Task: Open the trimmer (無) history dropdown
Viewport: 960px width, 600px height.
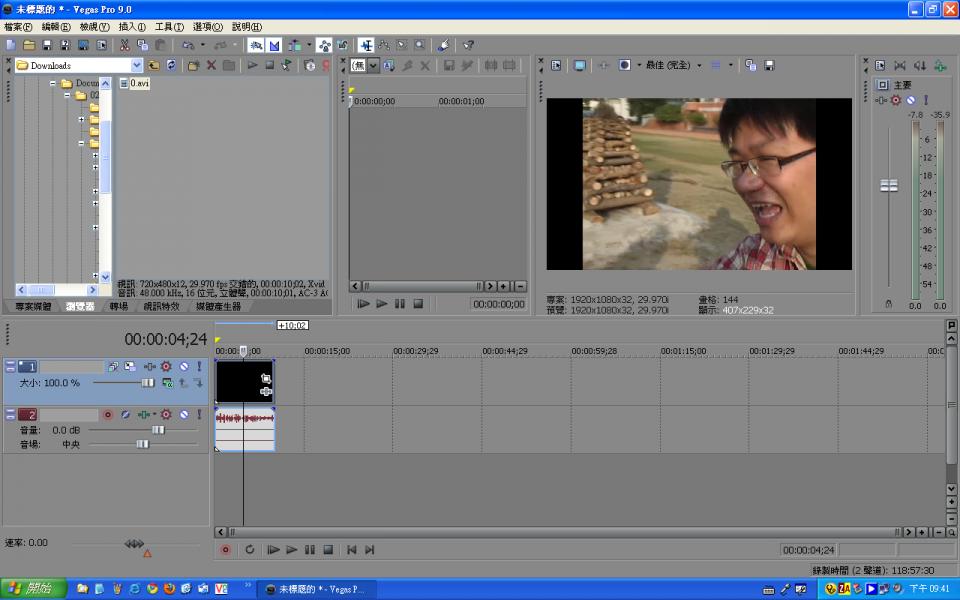Action: click(374, 65)
